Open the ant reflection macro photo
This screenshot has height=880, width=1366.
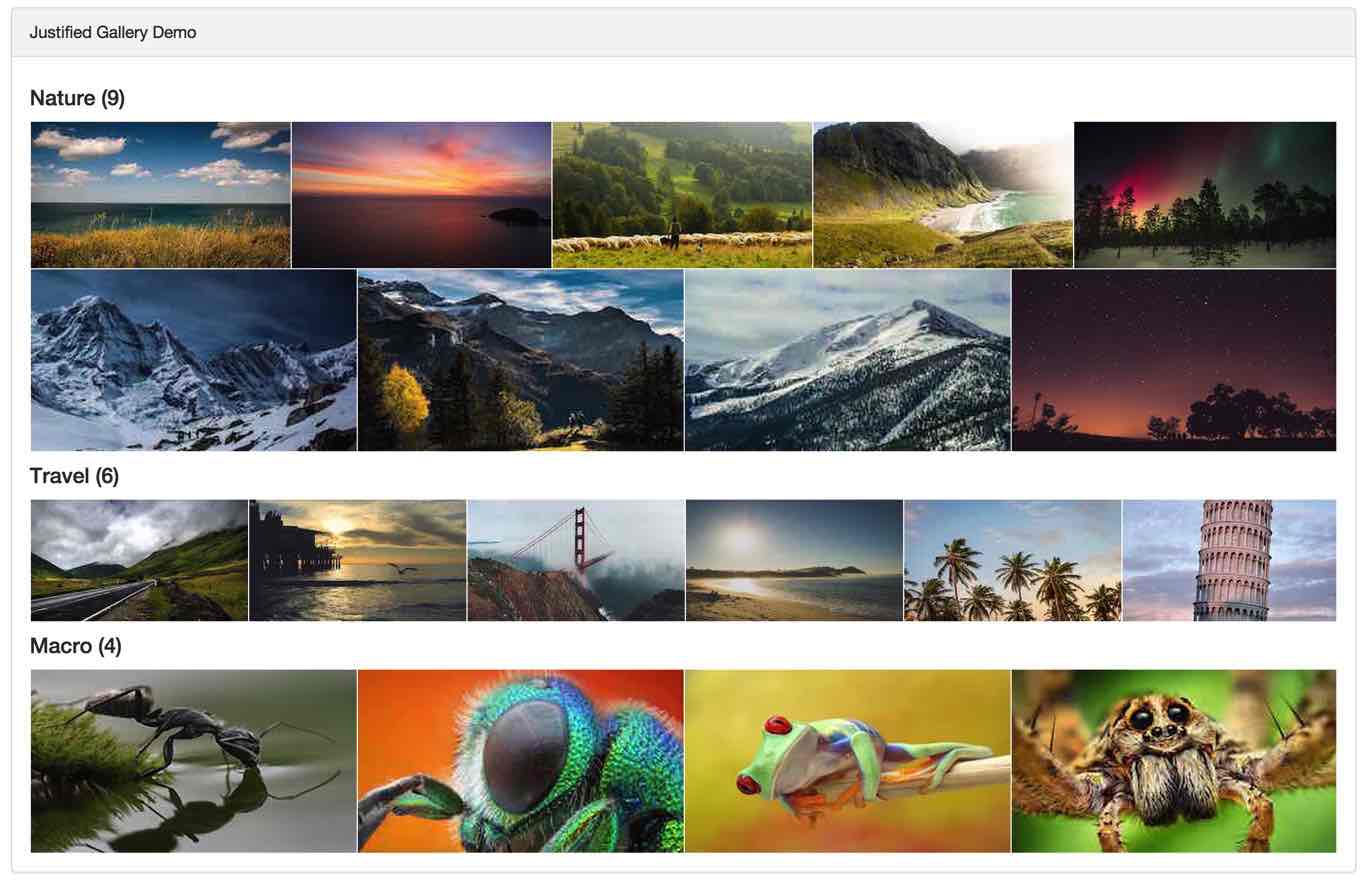193,761
